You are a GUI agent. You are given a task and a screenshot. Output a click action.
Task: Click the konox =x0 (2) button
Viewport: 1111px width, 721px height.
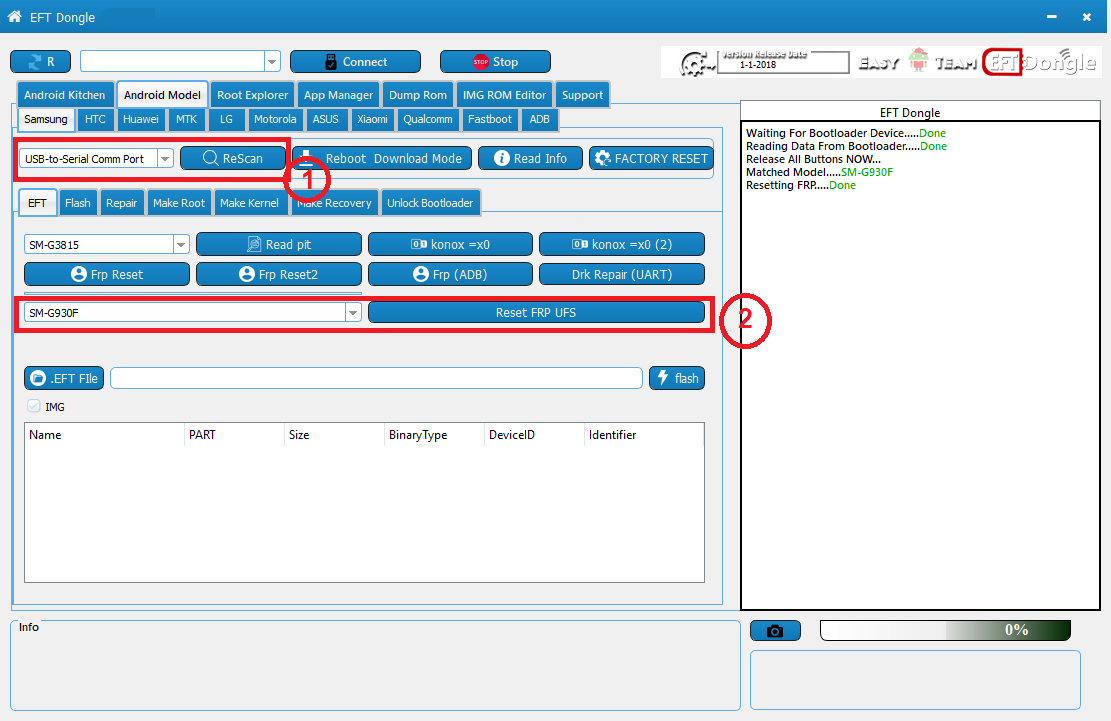(x=621, y=244)
